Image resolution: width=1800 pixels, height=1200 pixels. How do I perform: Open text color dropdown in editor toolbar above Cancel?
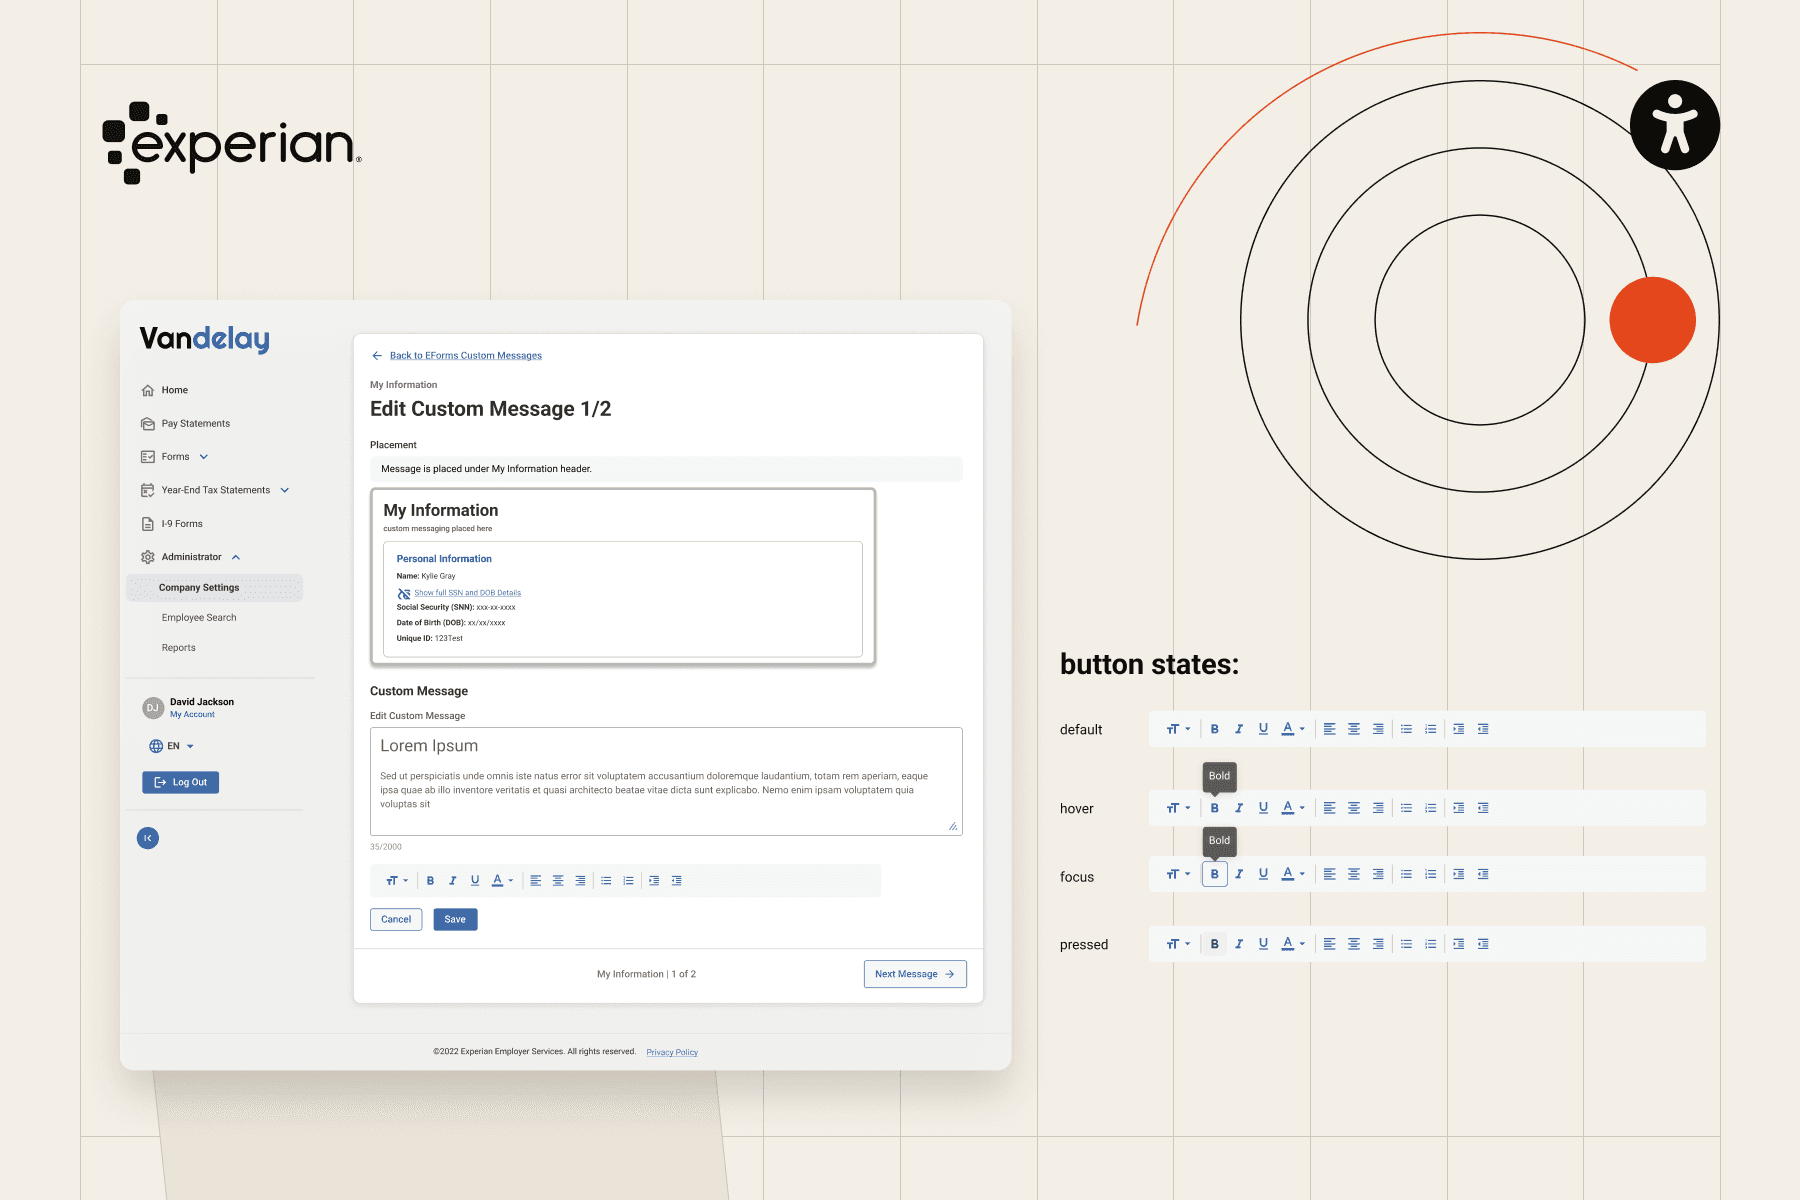[502, 881]
